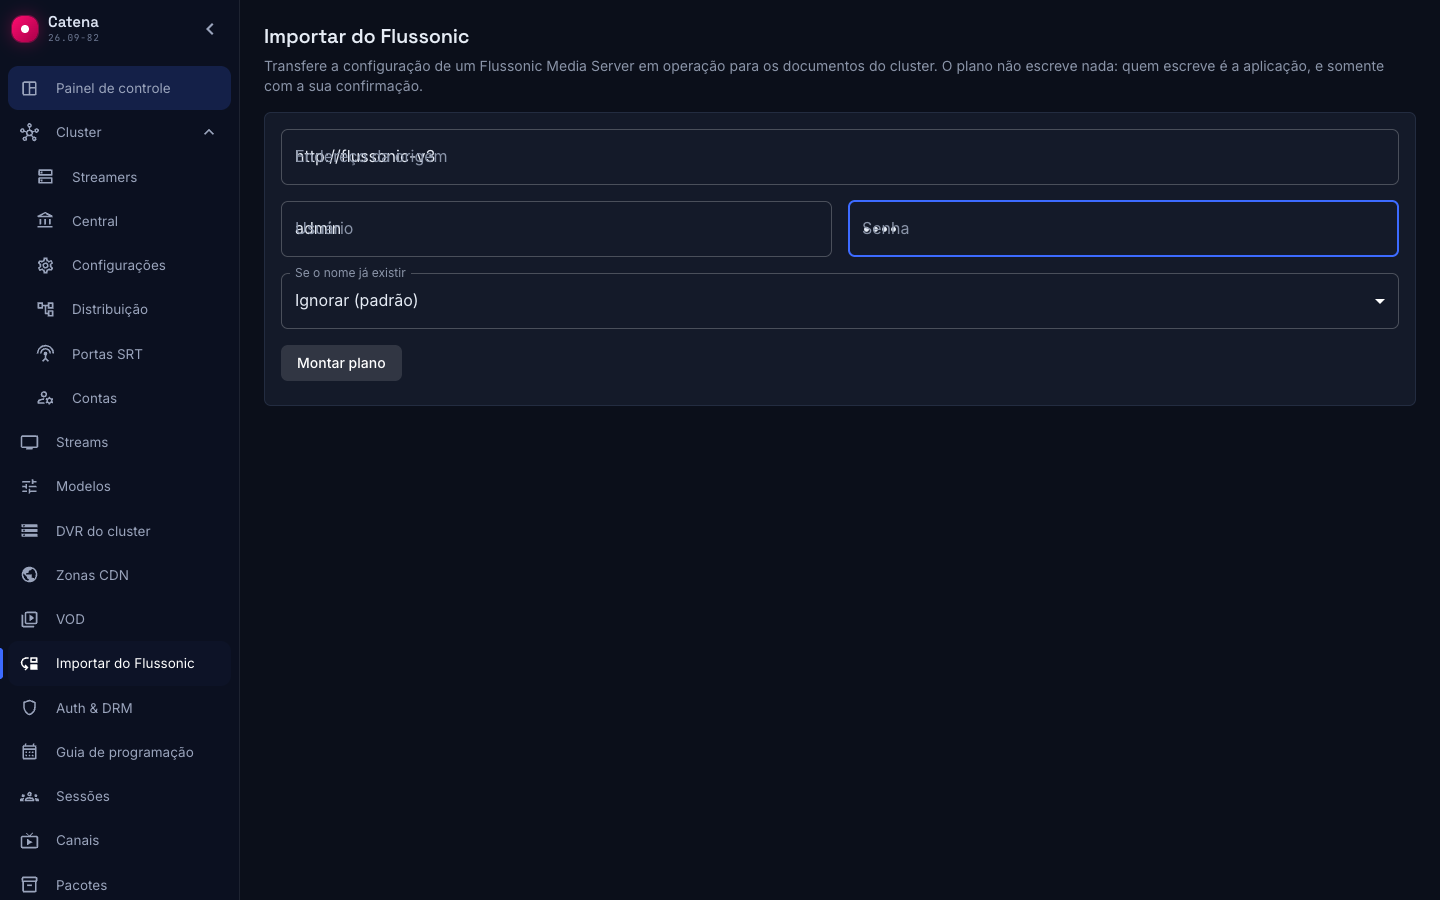Collapse the Cluster section chevron
1440x900 pixels.
209,132
